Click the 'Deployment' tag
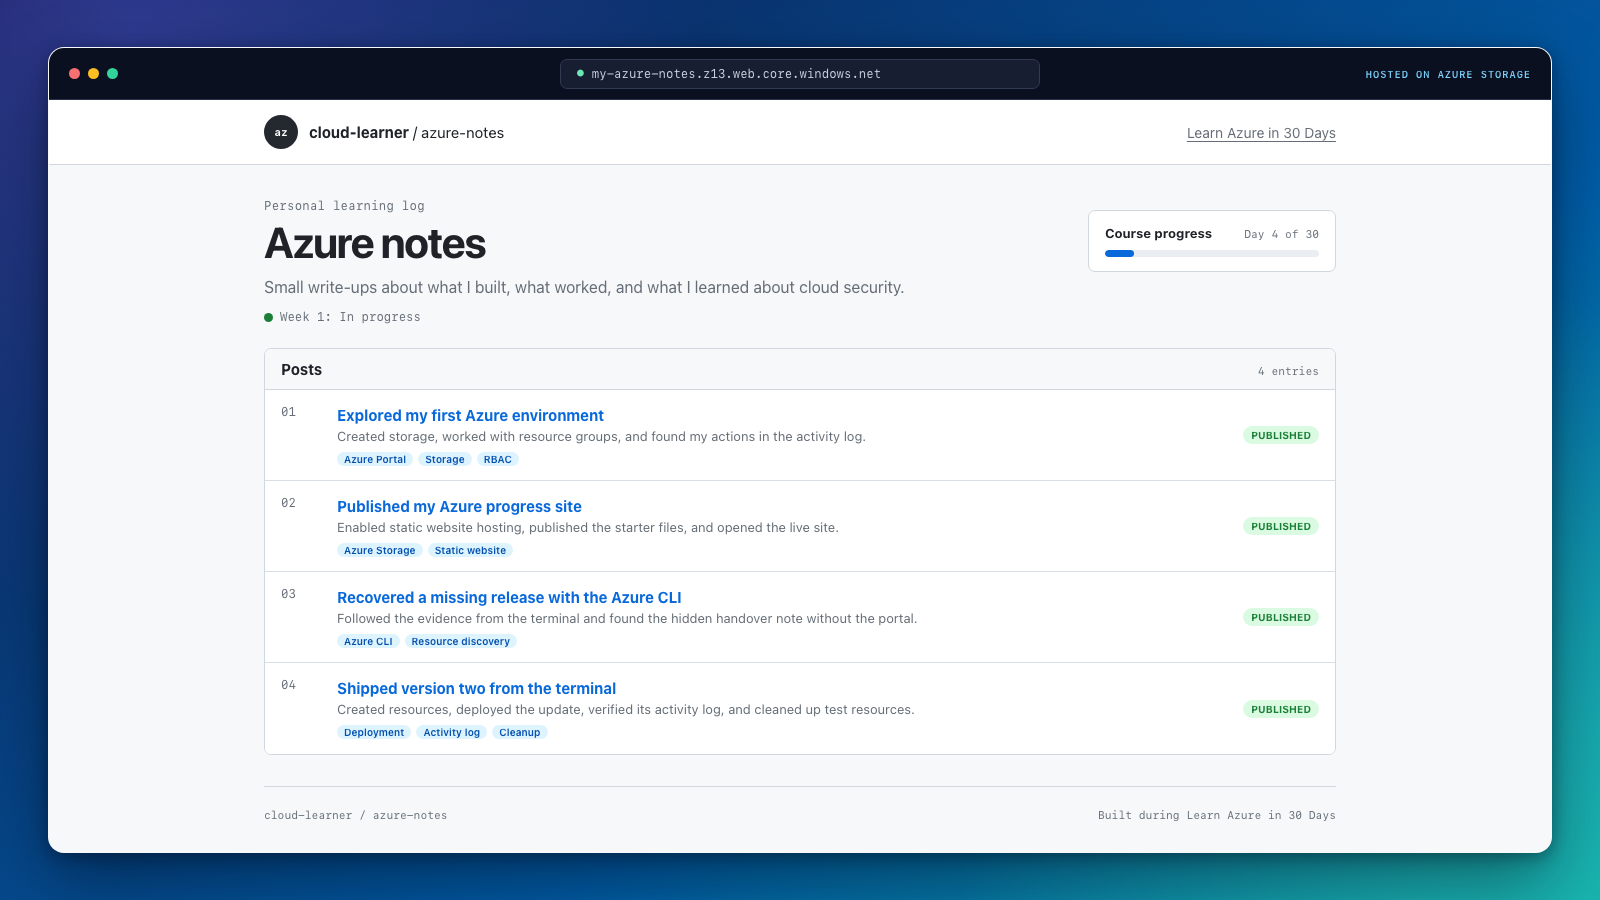Image resolution: width=1600 pixels, height=900 pixels. (x=374, y=732)
